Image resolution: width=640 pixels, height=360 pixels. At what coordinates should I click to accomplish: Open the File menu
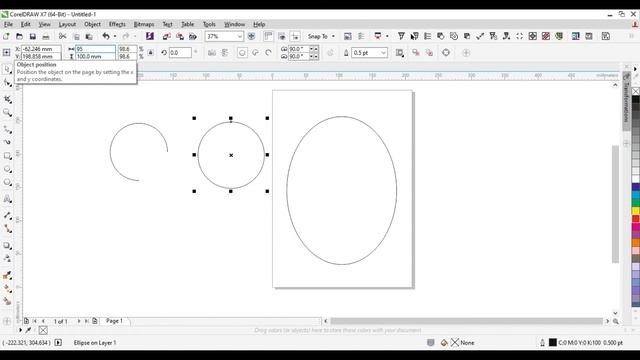[x=8, y=24]
